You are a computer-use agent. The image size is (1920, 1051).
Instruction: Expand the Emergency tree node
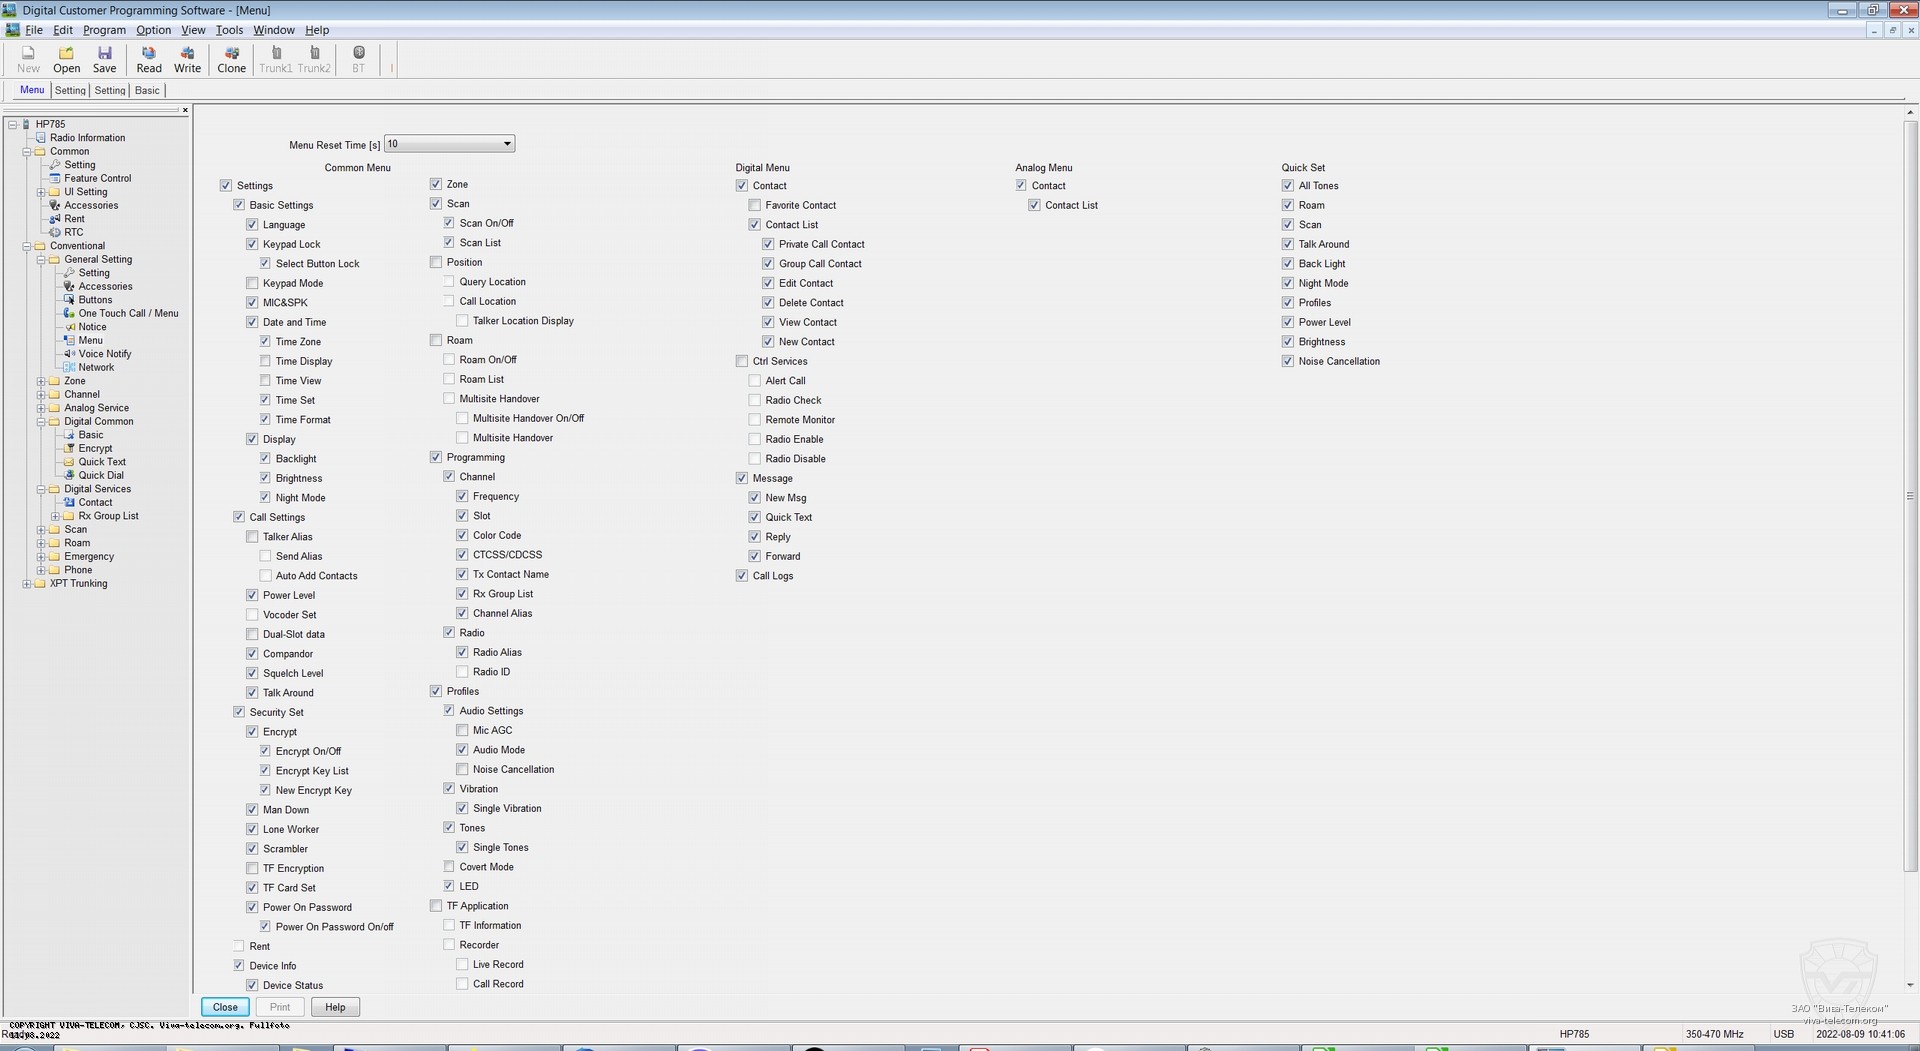coord(41,557)
